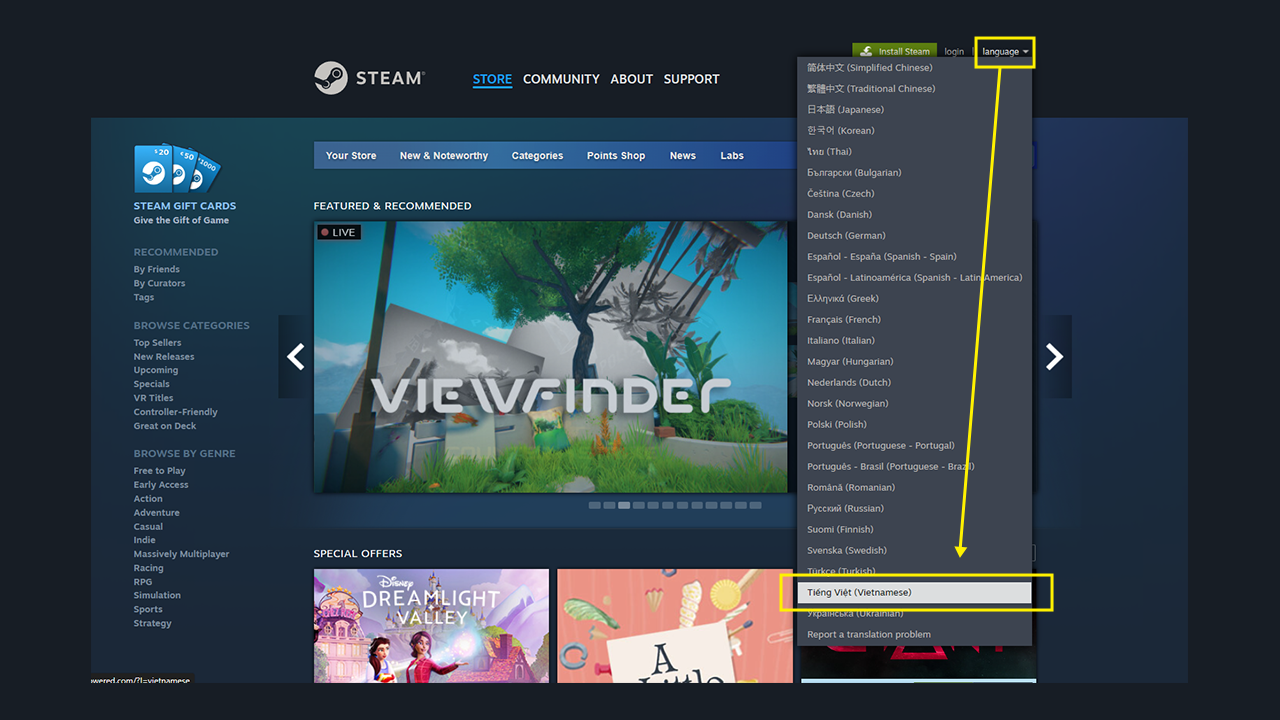Open the login link

click(954, 52)
